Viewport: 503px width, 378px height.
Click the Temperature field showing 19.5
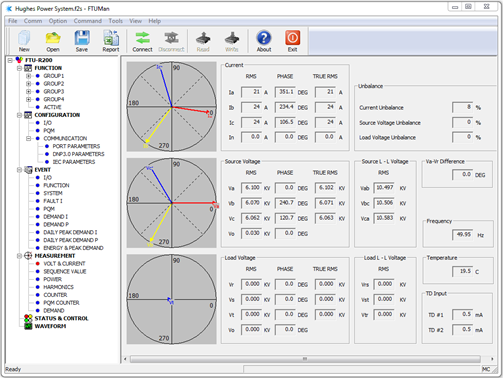point(462,272)
